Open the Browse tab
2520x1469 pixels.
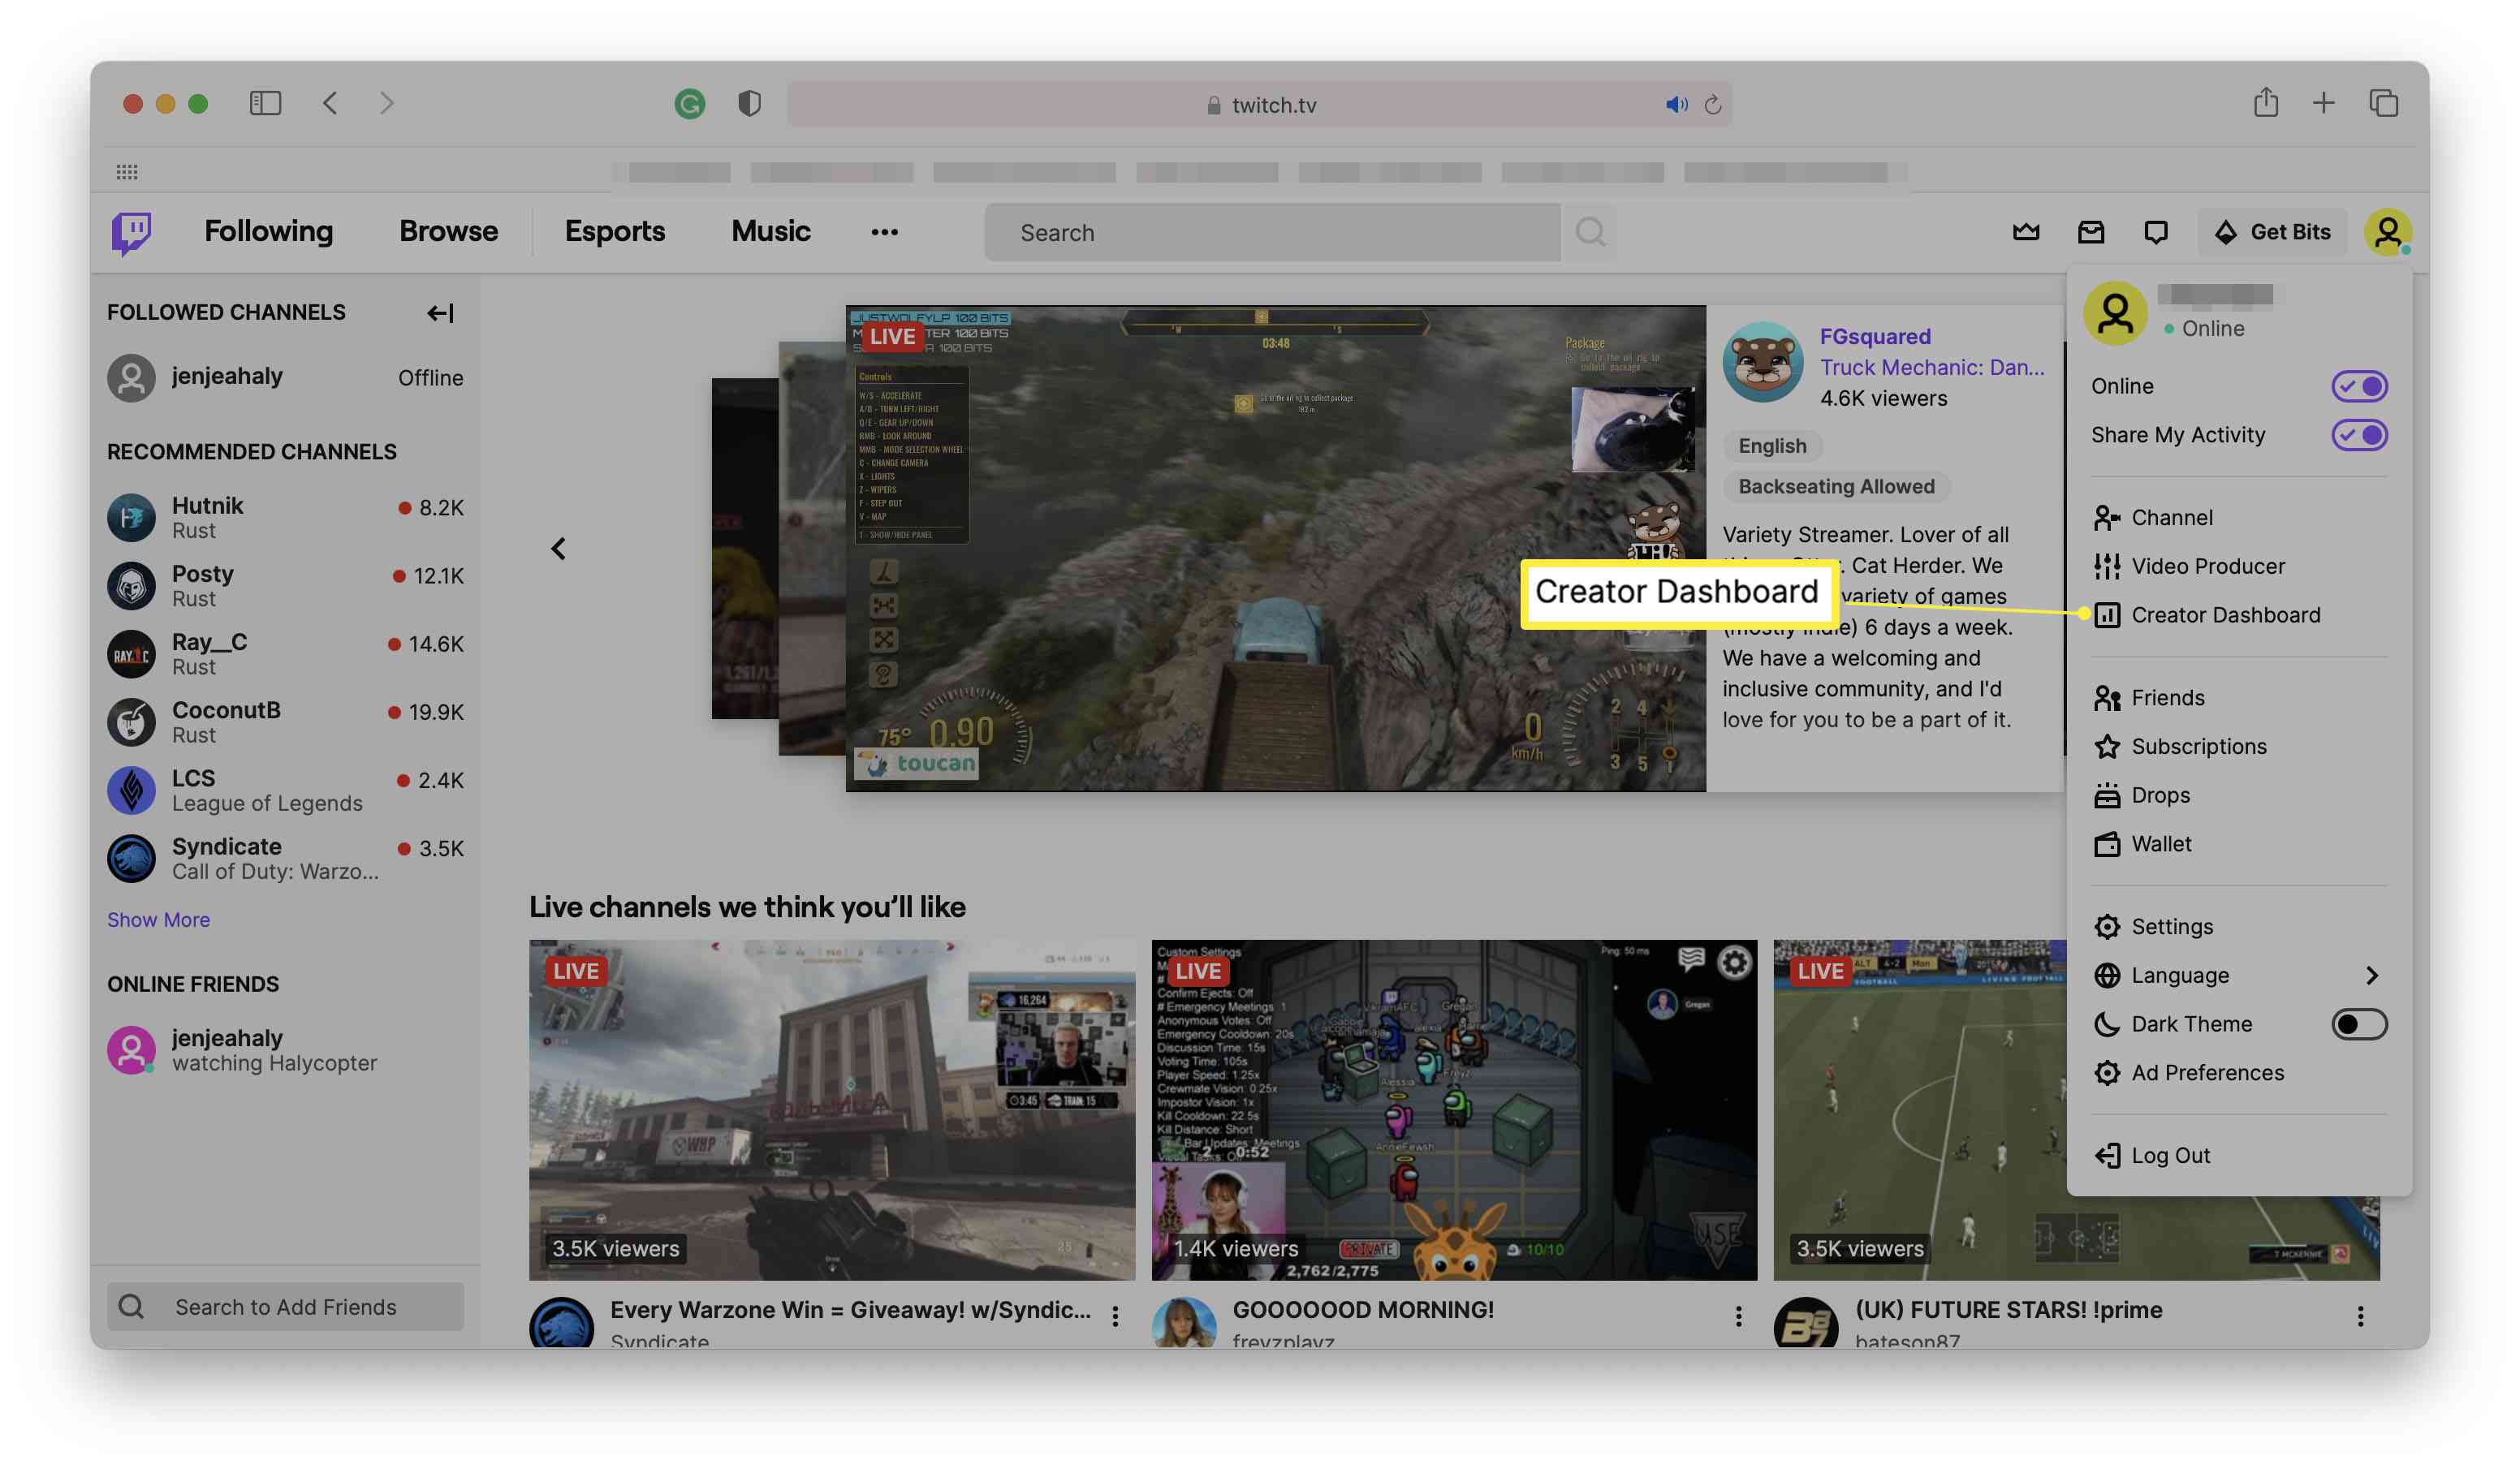pyautogui.click(x=448, y=231)
